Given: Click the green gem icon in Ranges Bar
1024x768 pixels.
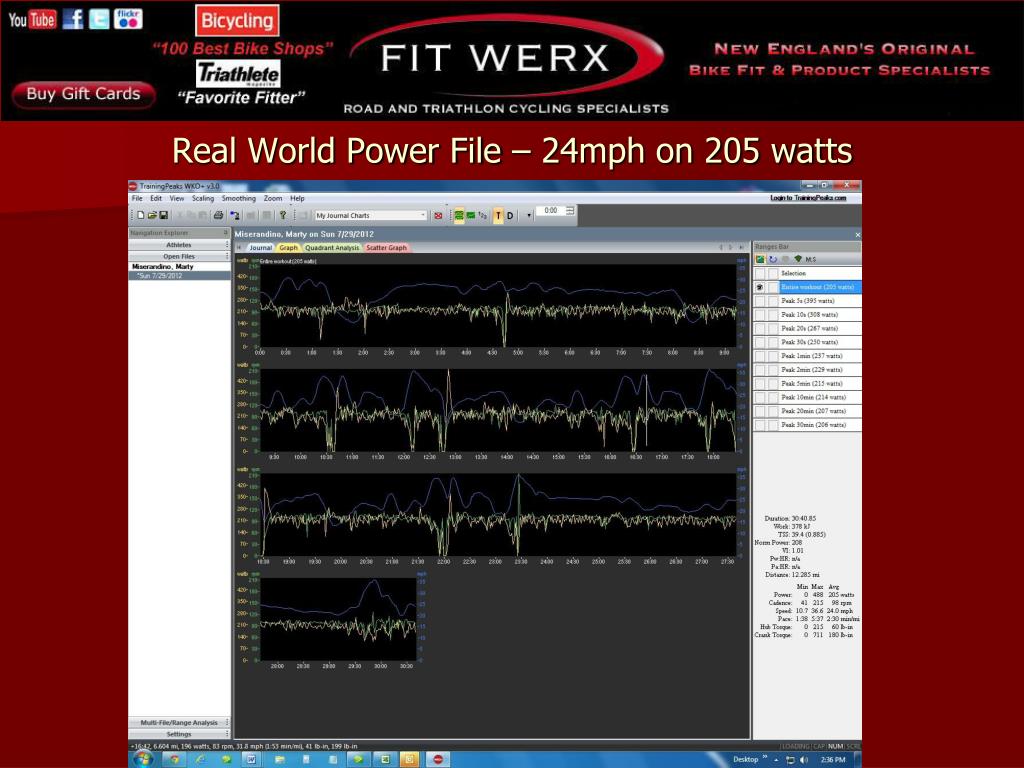Looking at the screenshot, I should (x=798, y=259).
